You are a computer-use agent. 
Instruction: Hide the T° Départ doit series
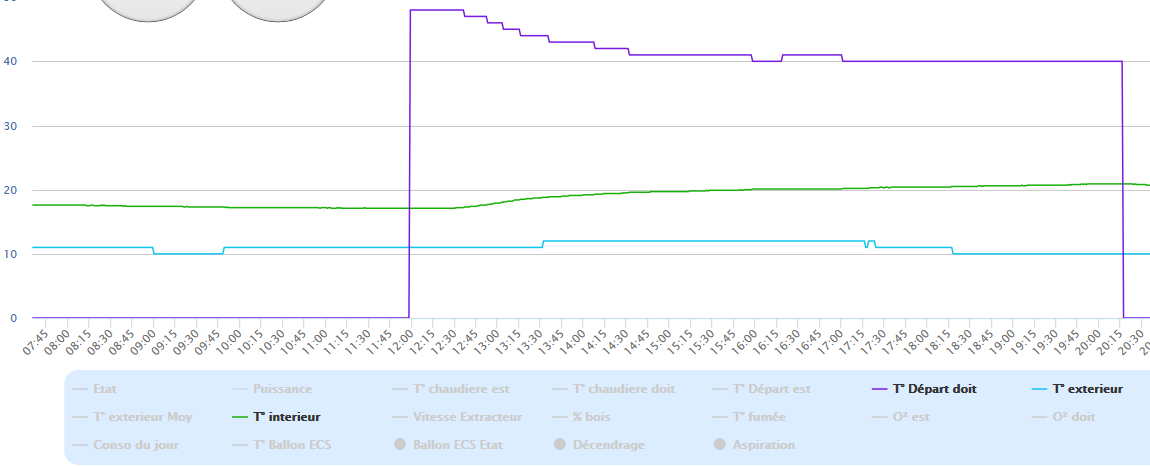(935, 389)
